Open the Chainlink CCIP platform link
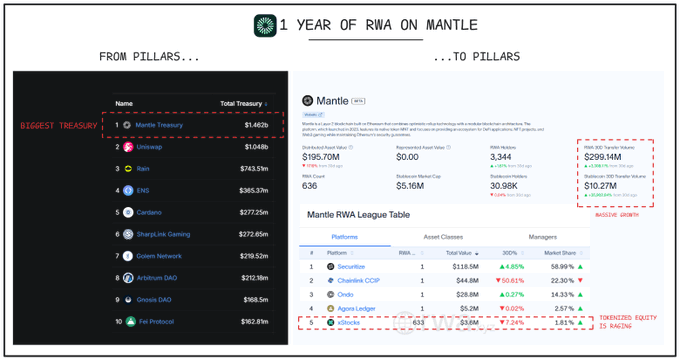Image resolution: width=680 pixels, height=360 pixels. (359, 281)
